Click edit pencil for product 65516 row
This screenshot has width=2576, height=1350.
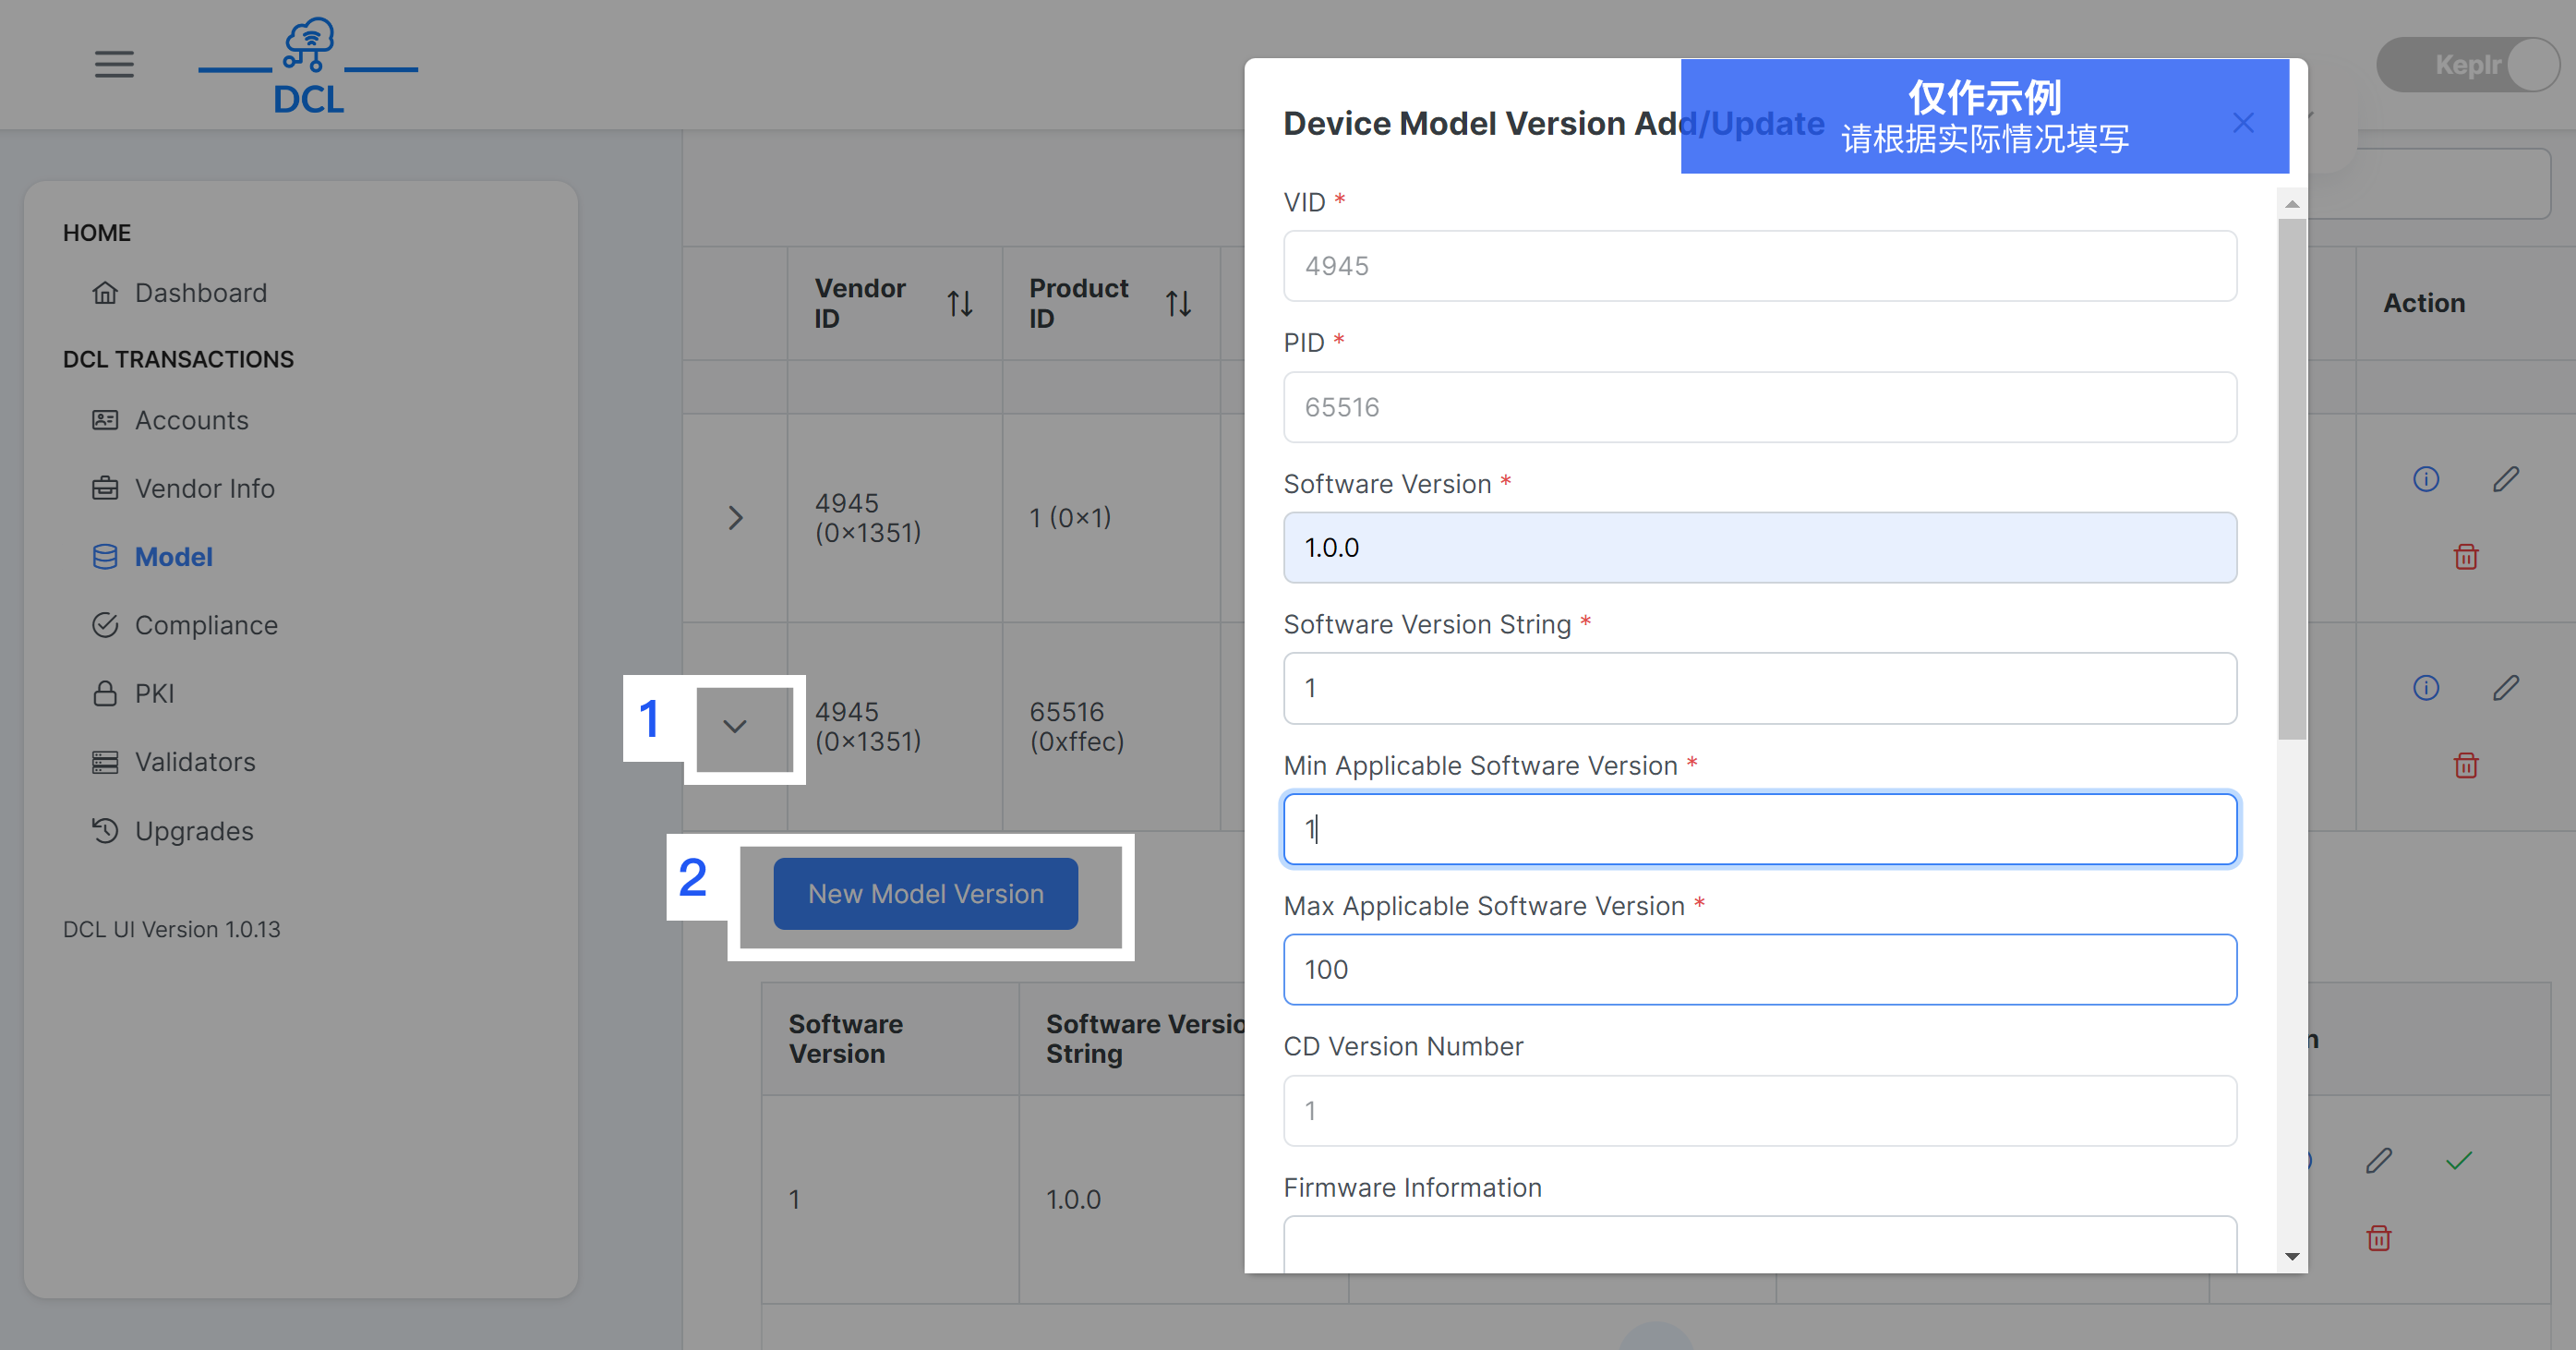pyautogui.click(x=2505, y=688)
